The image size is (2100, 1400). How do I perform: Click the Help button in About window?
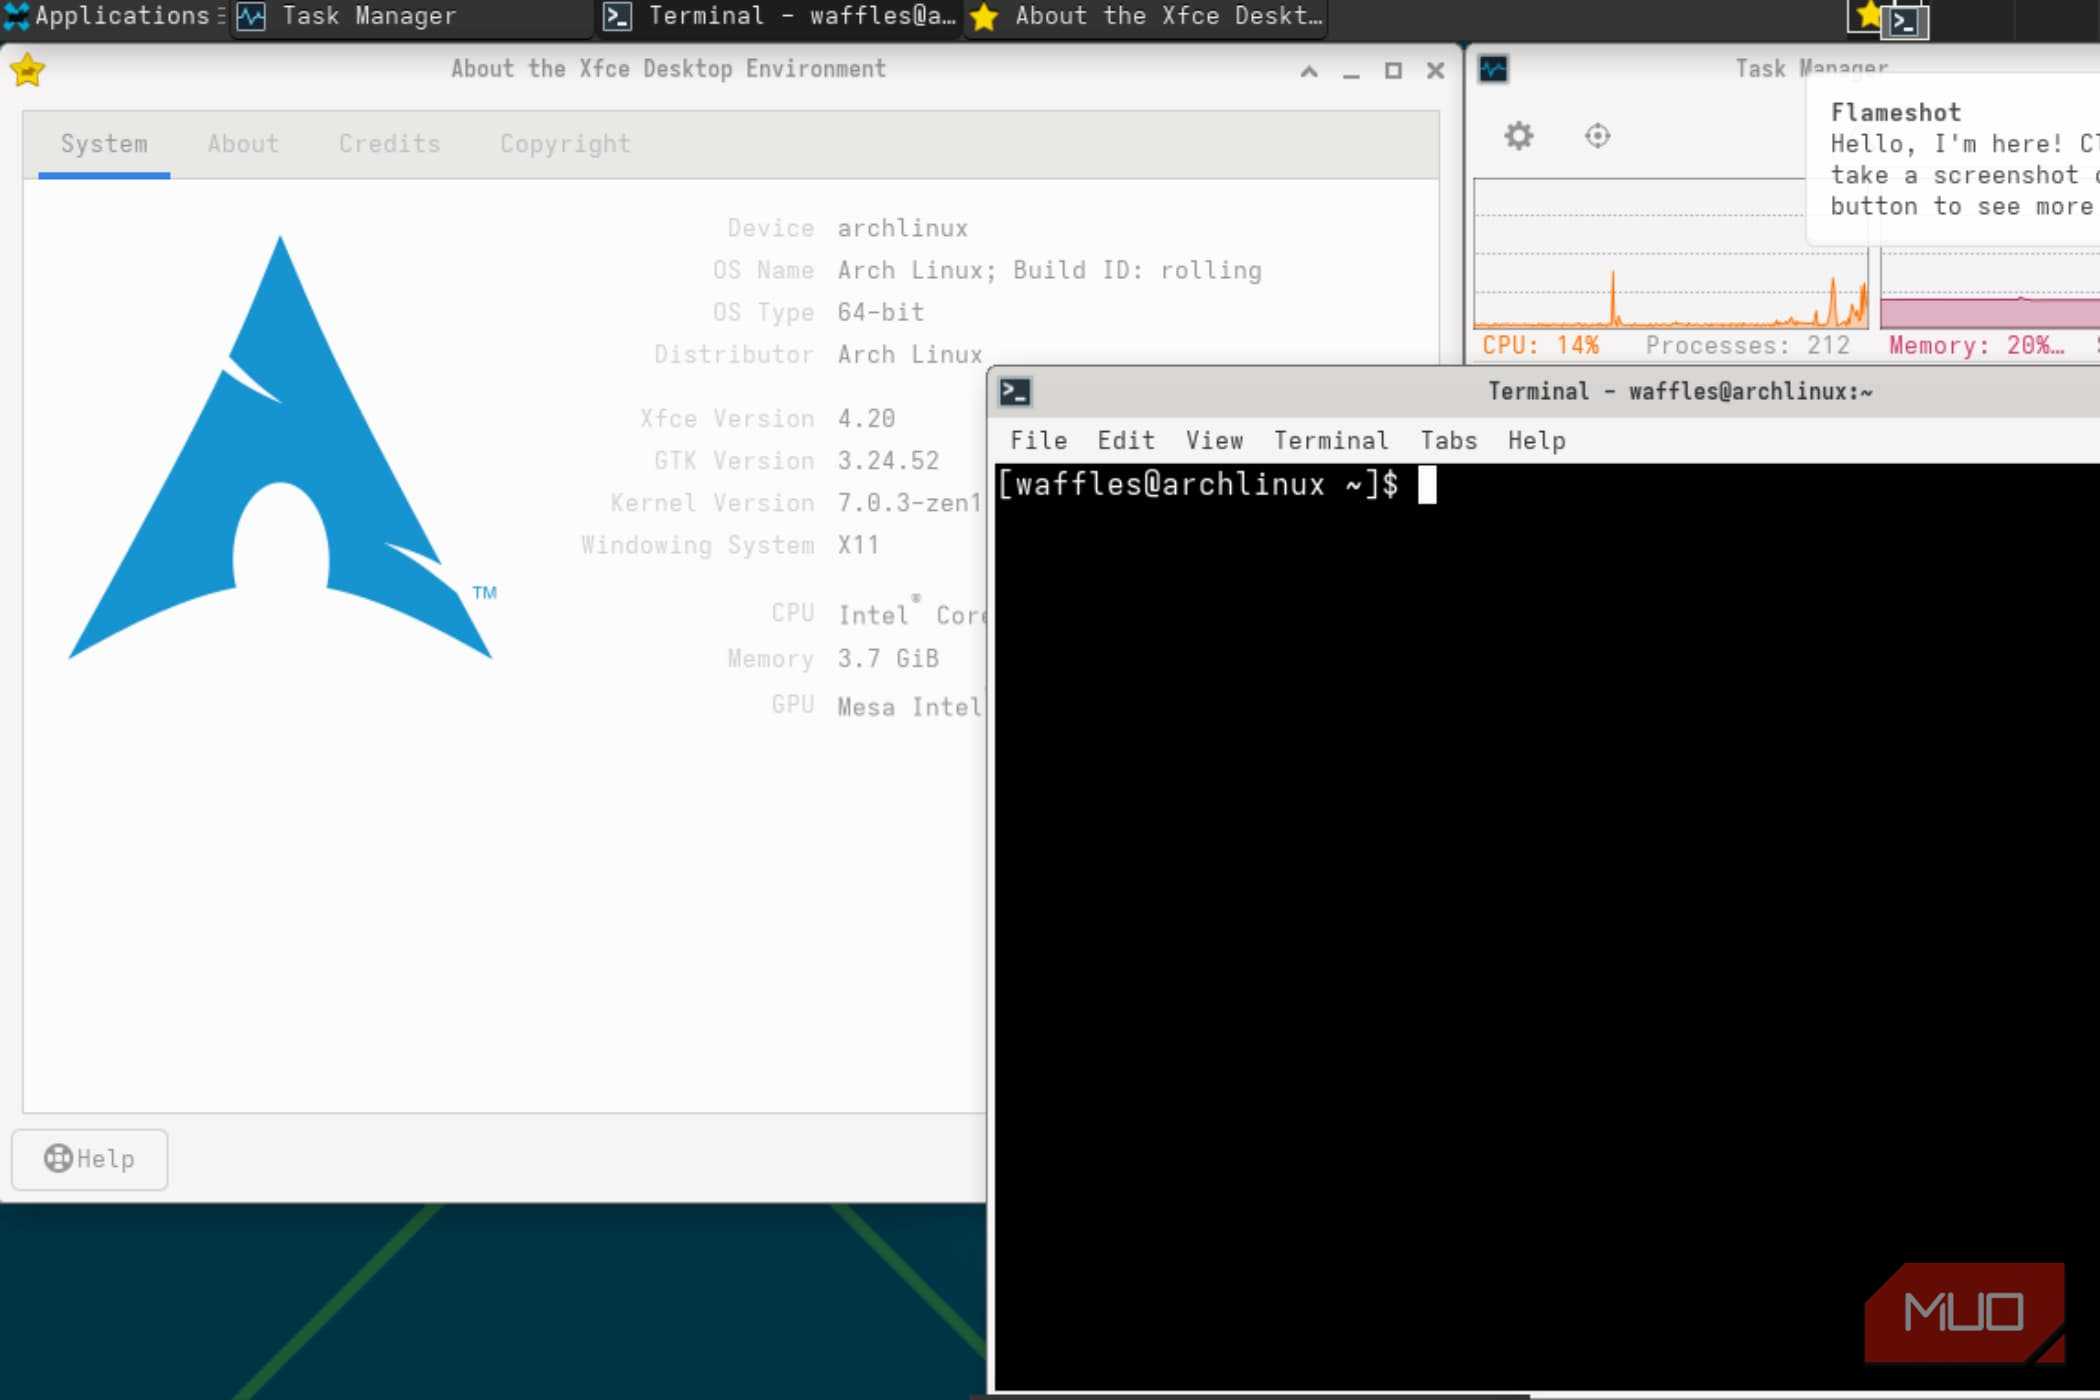click(90, 1159)
